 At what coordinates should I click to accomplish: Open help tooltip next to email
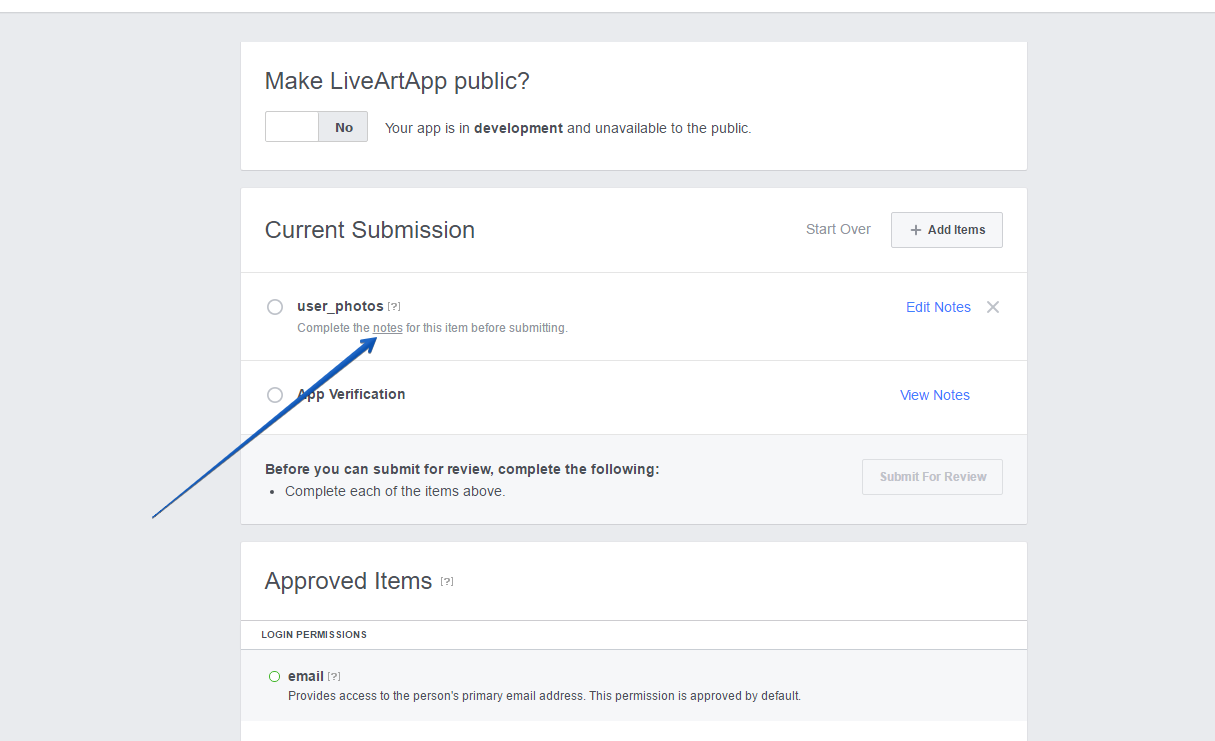pos(334,677)
